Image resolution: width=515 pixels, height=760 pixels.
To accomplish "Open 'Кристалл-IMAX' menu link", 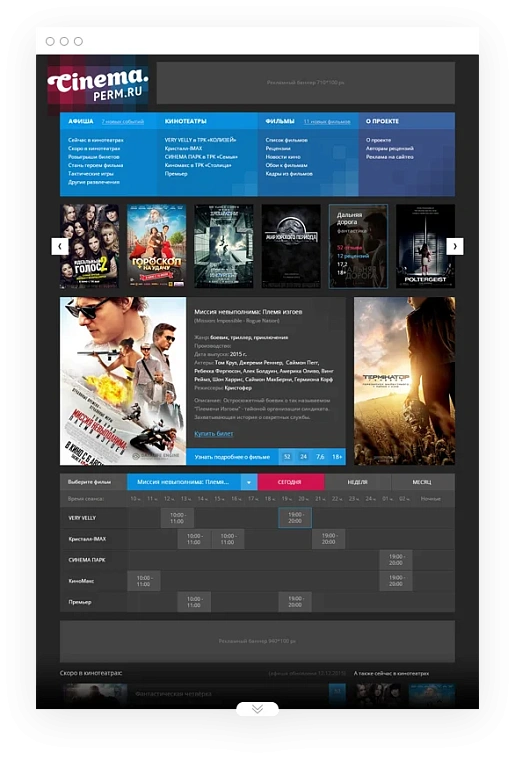I will tap(184, 148).
